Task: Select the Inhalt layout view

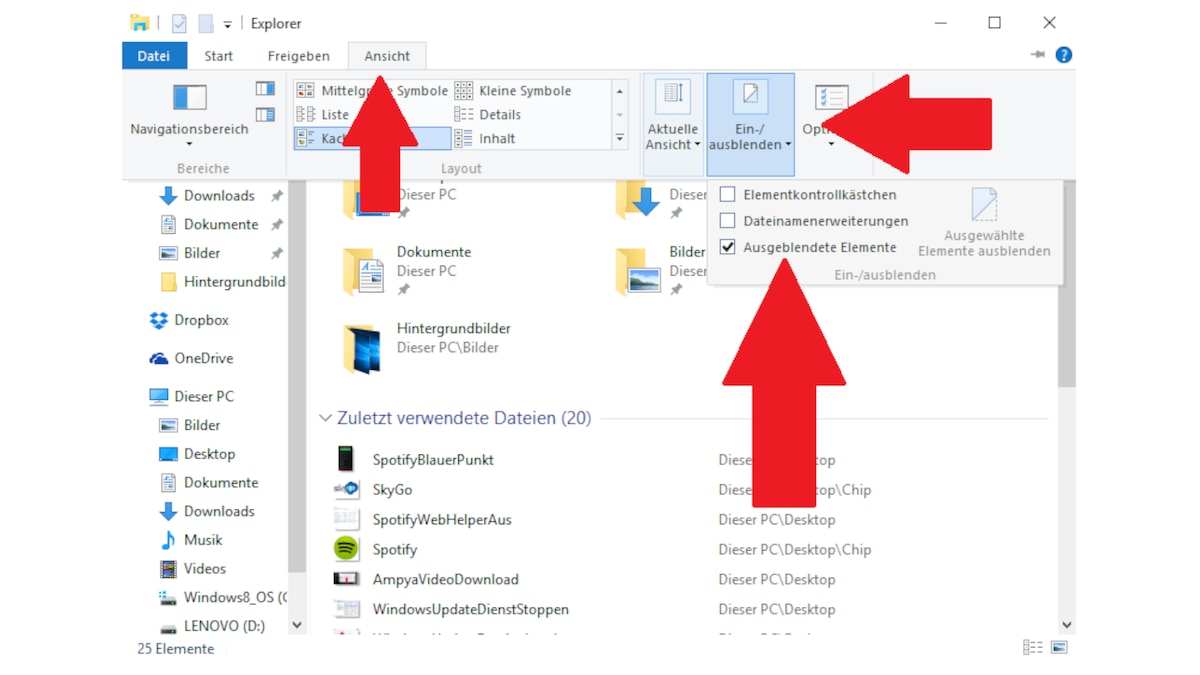Action: click(499, 138)
